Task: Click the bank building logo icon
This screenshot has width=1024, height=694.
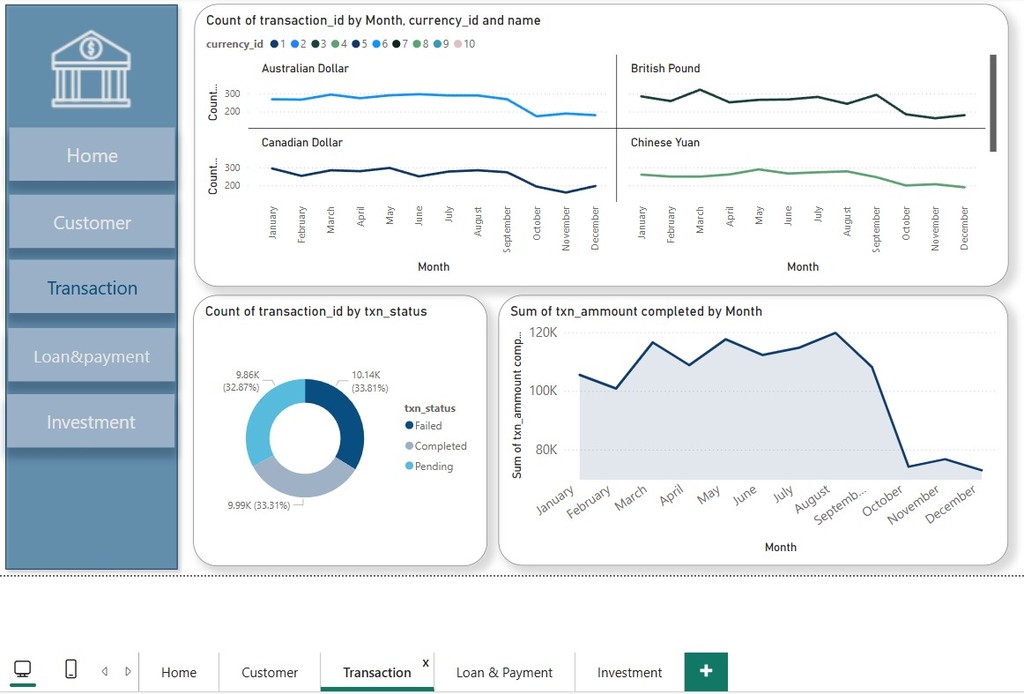Action: pos(91,68)
